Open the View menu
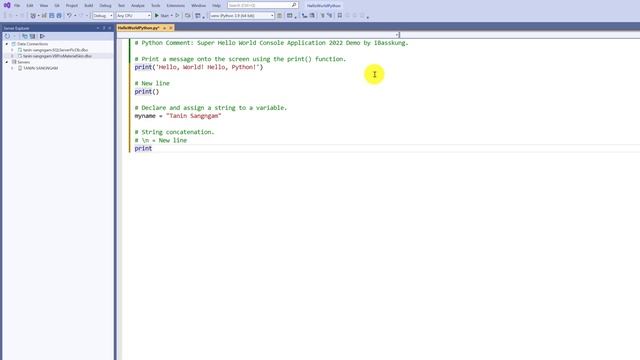 pyautogui.click(x=44, y=6)
